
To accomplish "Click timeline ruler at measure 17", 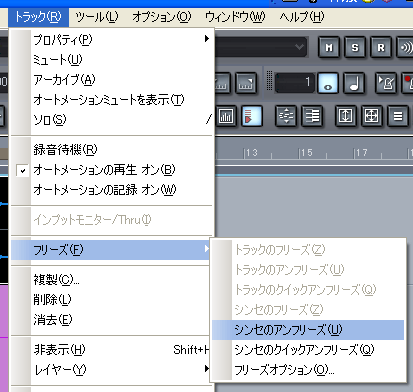I will (361, 153).
